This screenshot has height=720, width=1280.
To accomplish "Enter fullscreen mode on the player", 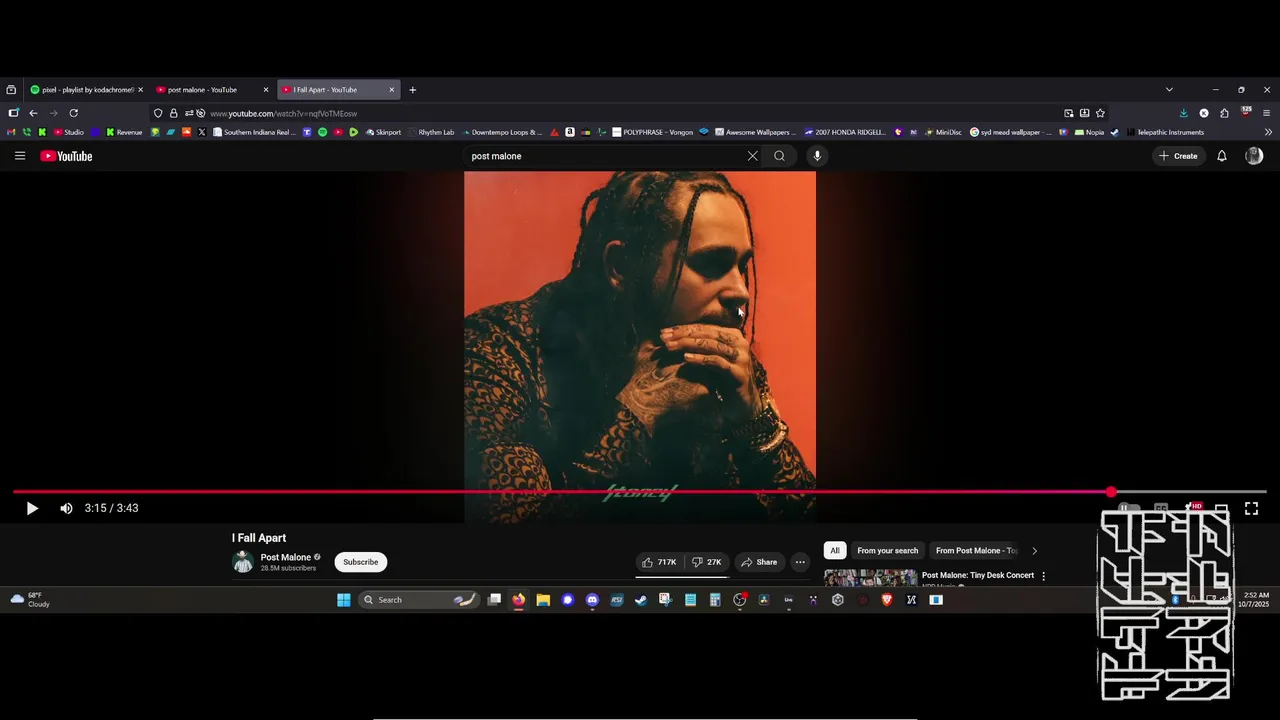I will (x=1251, y=508).
